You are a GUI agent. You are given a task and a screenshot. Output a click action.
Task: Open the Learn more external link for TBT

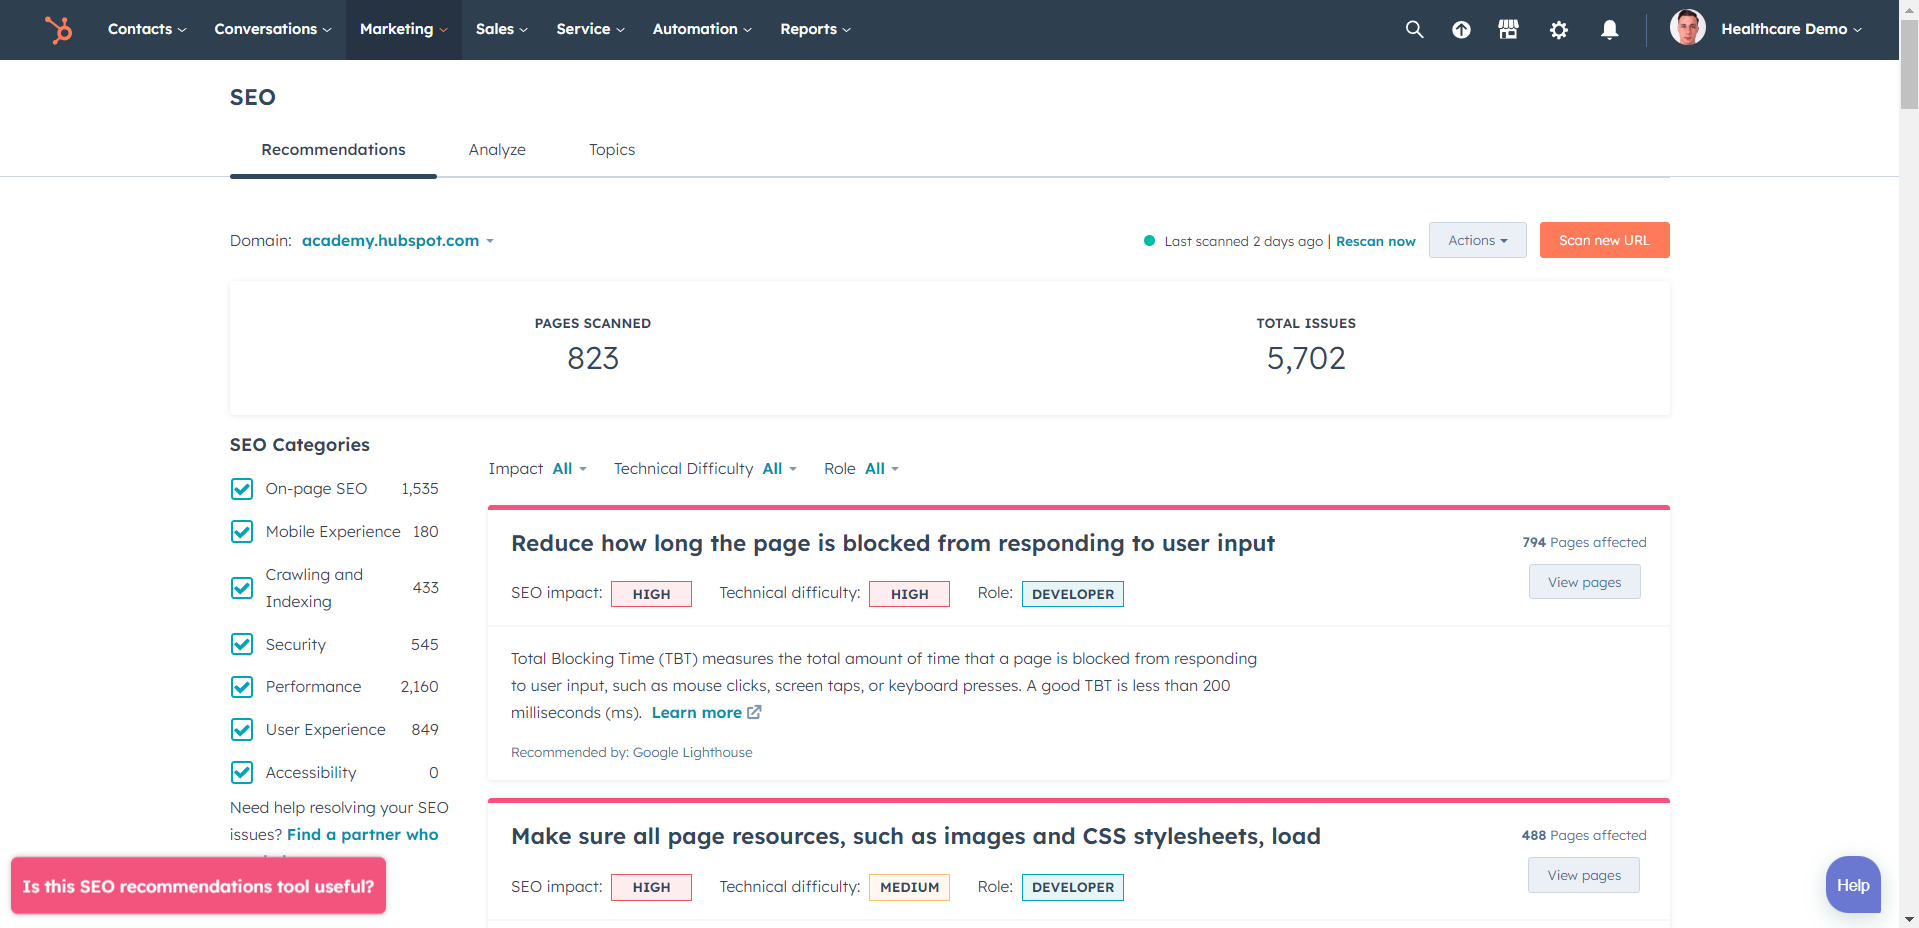[x=697, y=712]
